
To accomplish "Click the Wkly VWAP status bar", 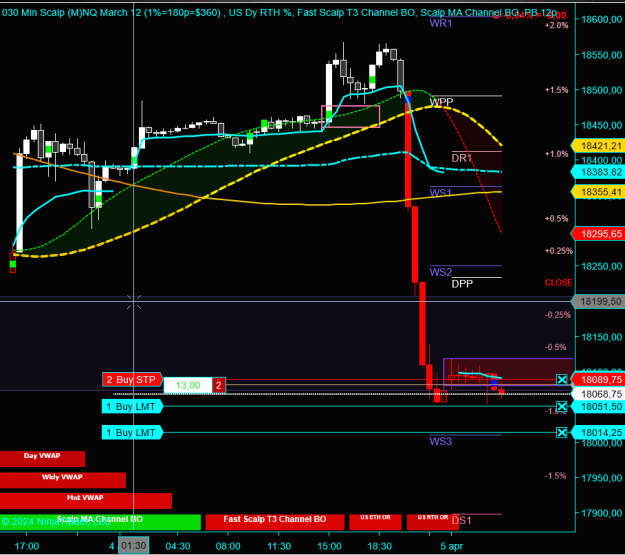I will click(63, 480).
